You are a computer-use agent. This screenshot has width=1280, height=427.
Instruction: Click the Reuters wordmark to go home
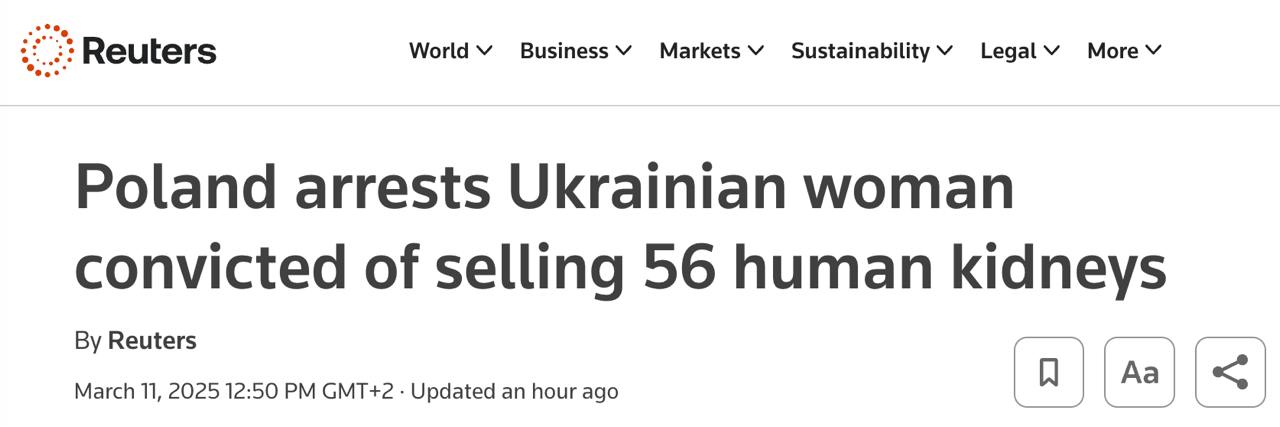click(149, 51)
